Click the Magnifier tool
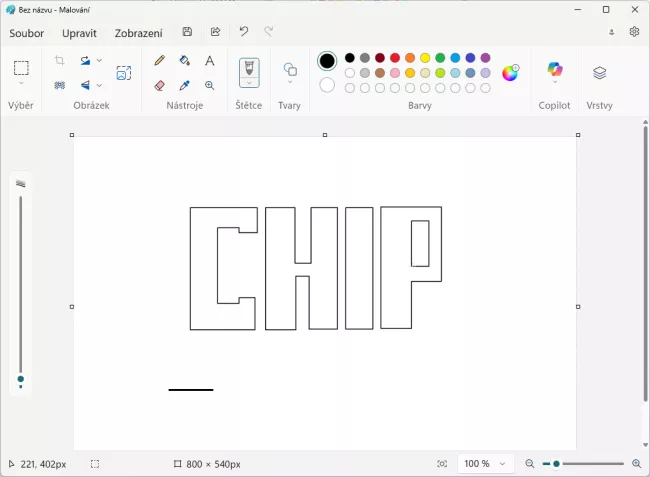This screenshot has width=650, height=477. click(209, 86)
